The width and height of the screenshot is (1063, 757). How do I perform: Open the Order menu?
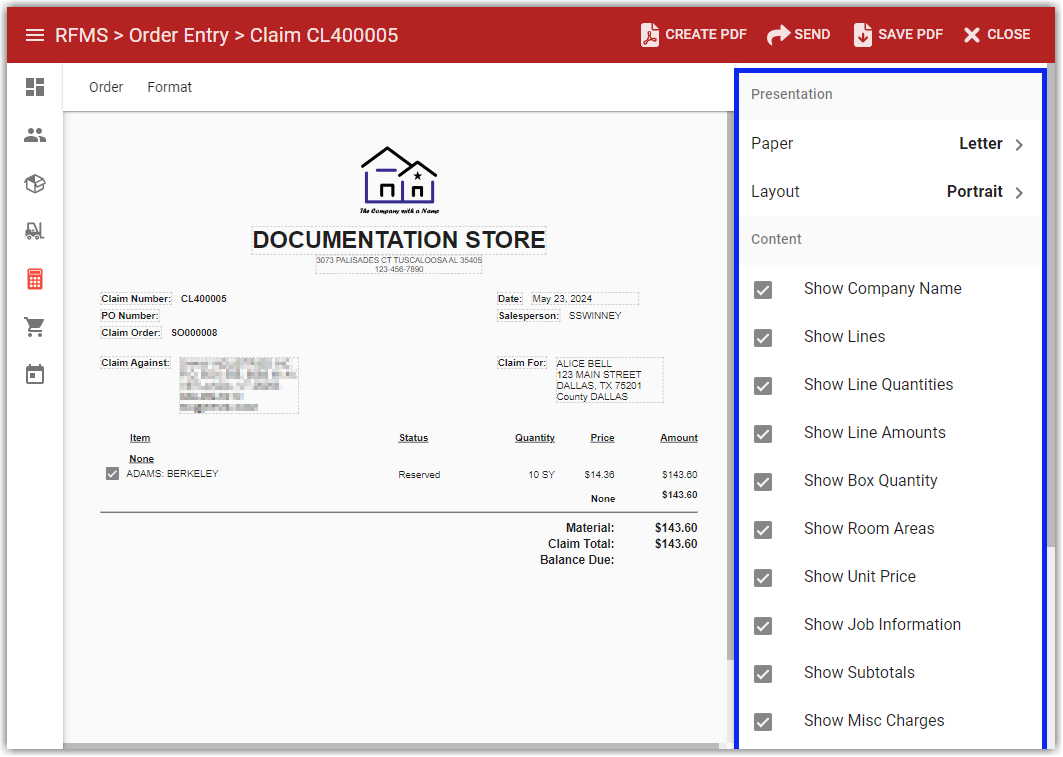point(106,87)
